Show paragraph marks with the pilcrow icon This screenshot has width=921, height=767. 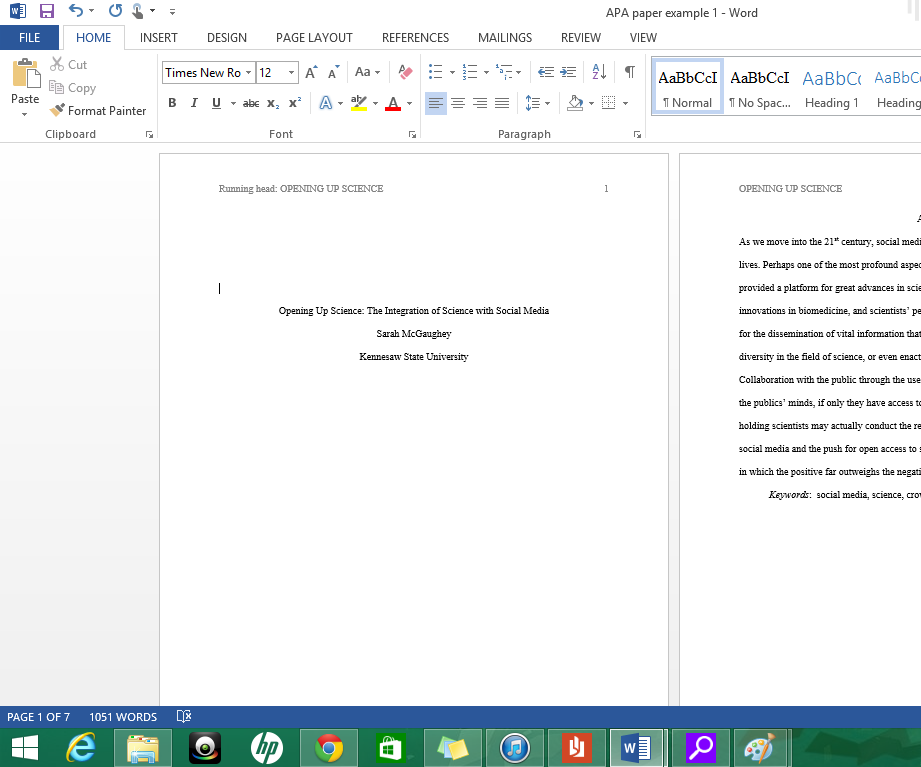click(x=629, y=72)
